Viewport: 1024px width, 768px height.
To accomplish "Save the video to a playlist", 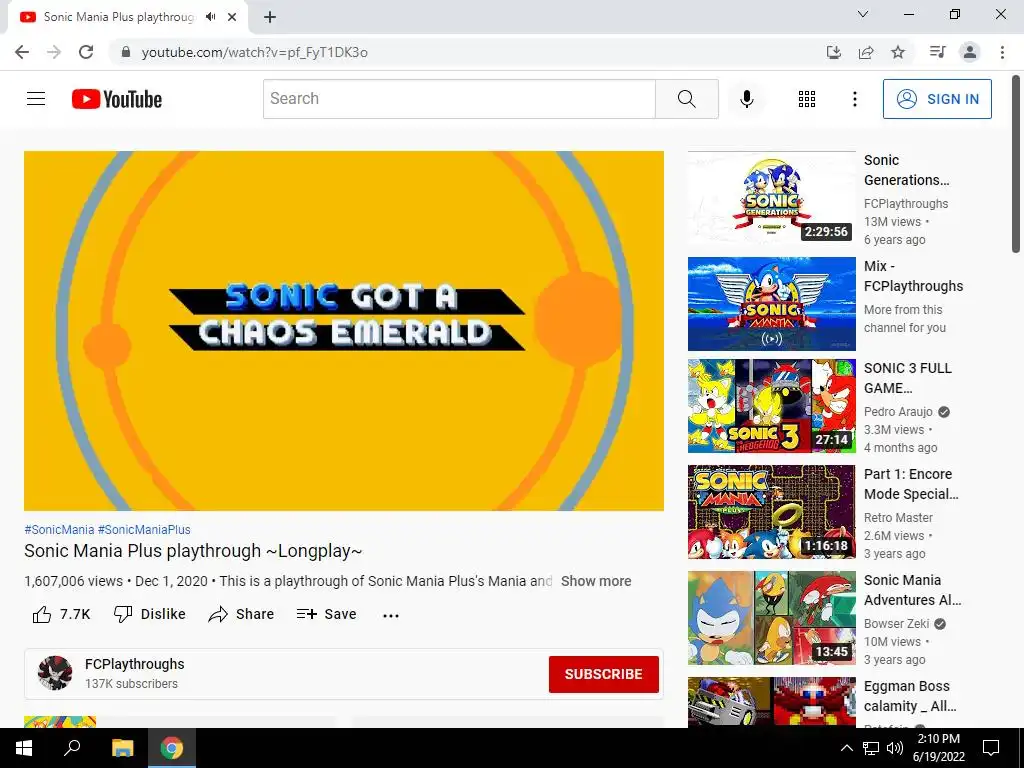I will (326, 614).
